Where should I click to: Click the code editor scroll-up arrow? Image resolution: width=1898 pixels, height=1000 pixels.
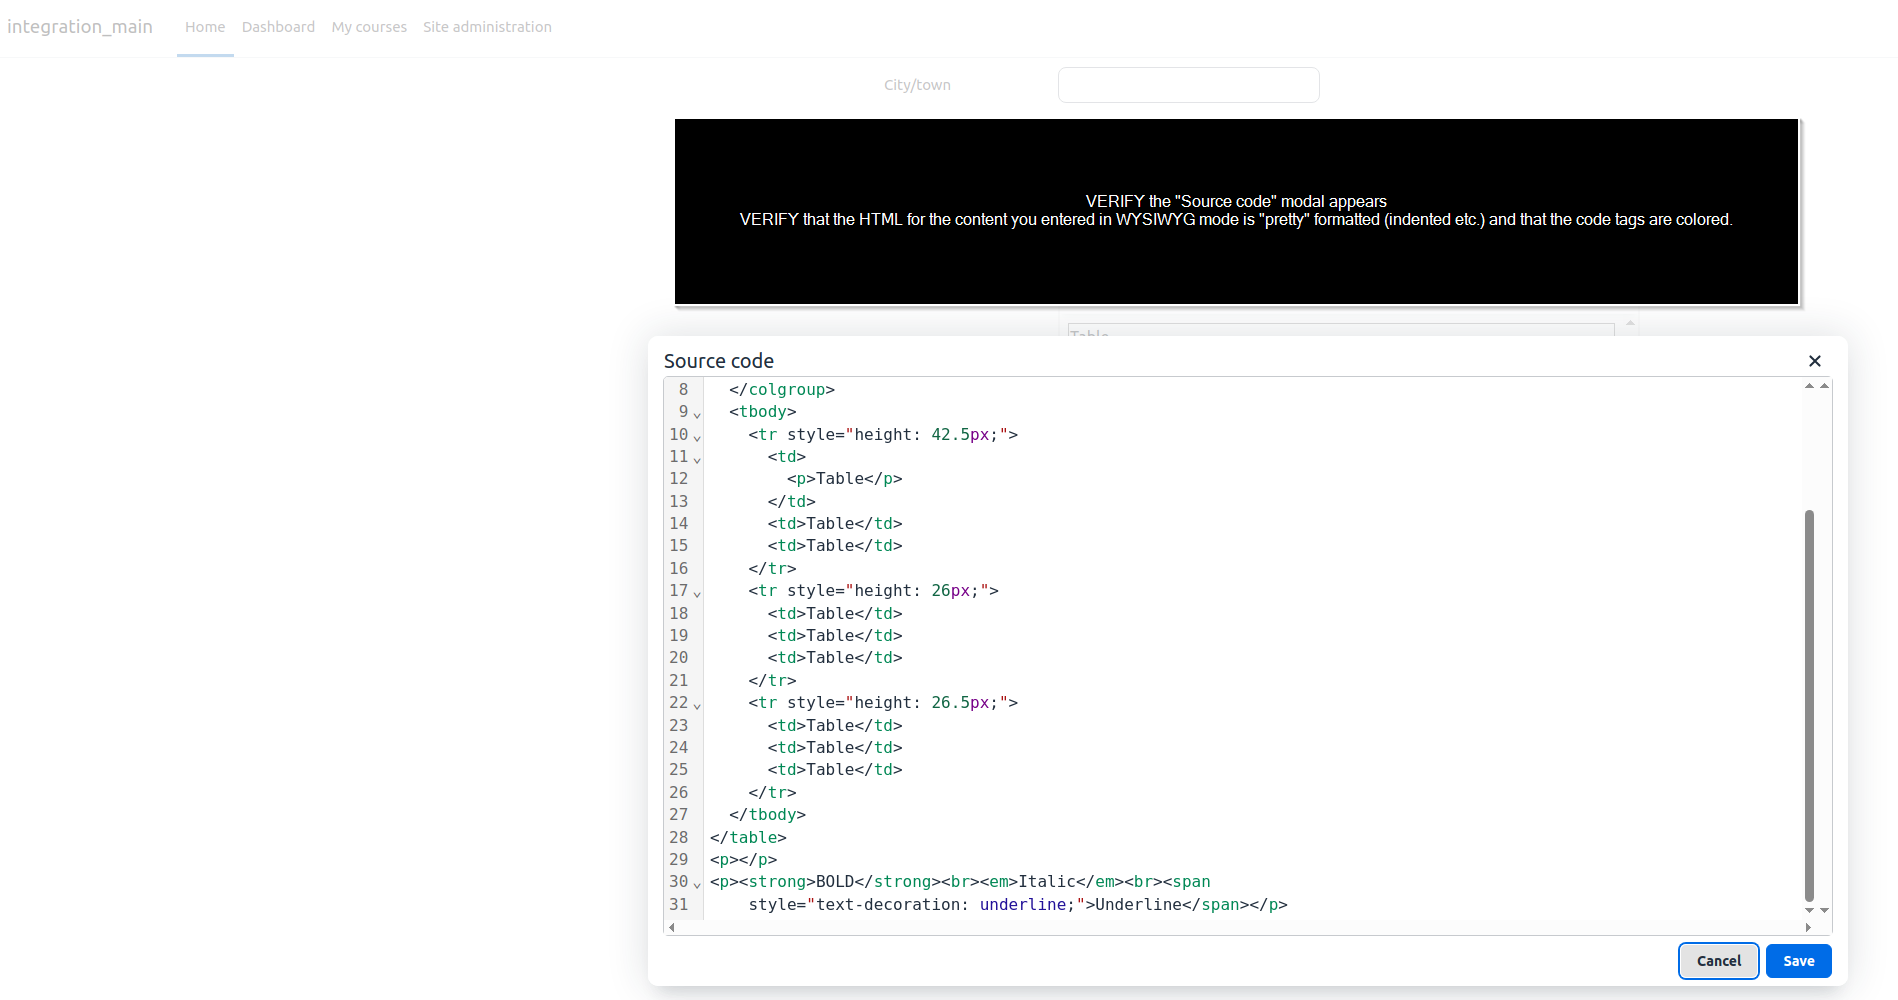coord(1809,385)
